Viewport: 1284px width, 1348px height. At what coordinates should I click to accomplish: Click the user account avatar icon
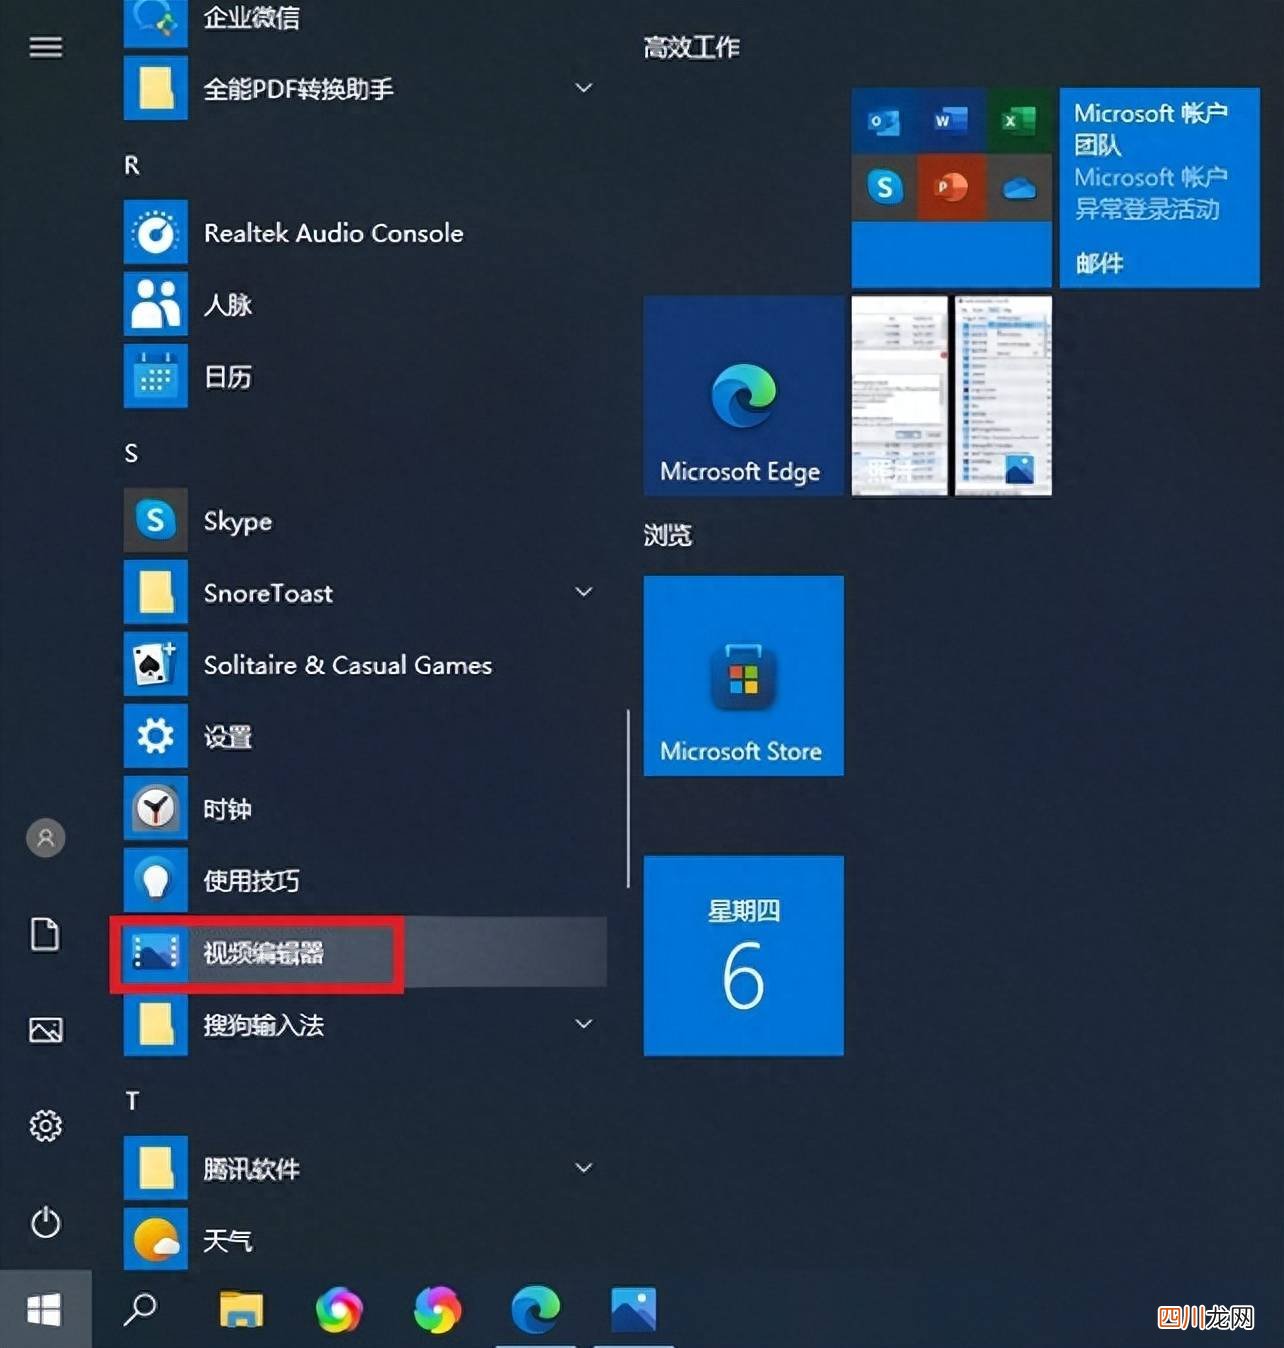[45, 838]
